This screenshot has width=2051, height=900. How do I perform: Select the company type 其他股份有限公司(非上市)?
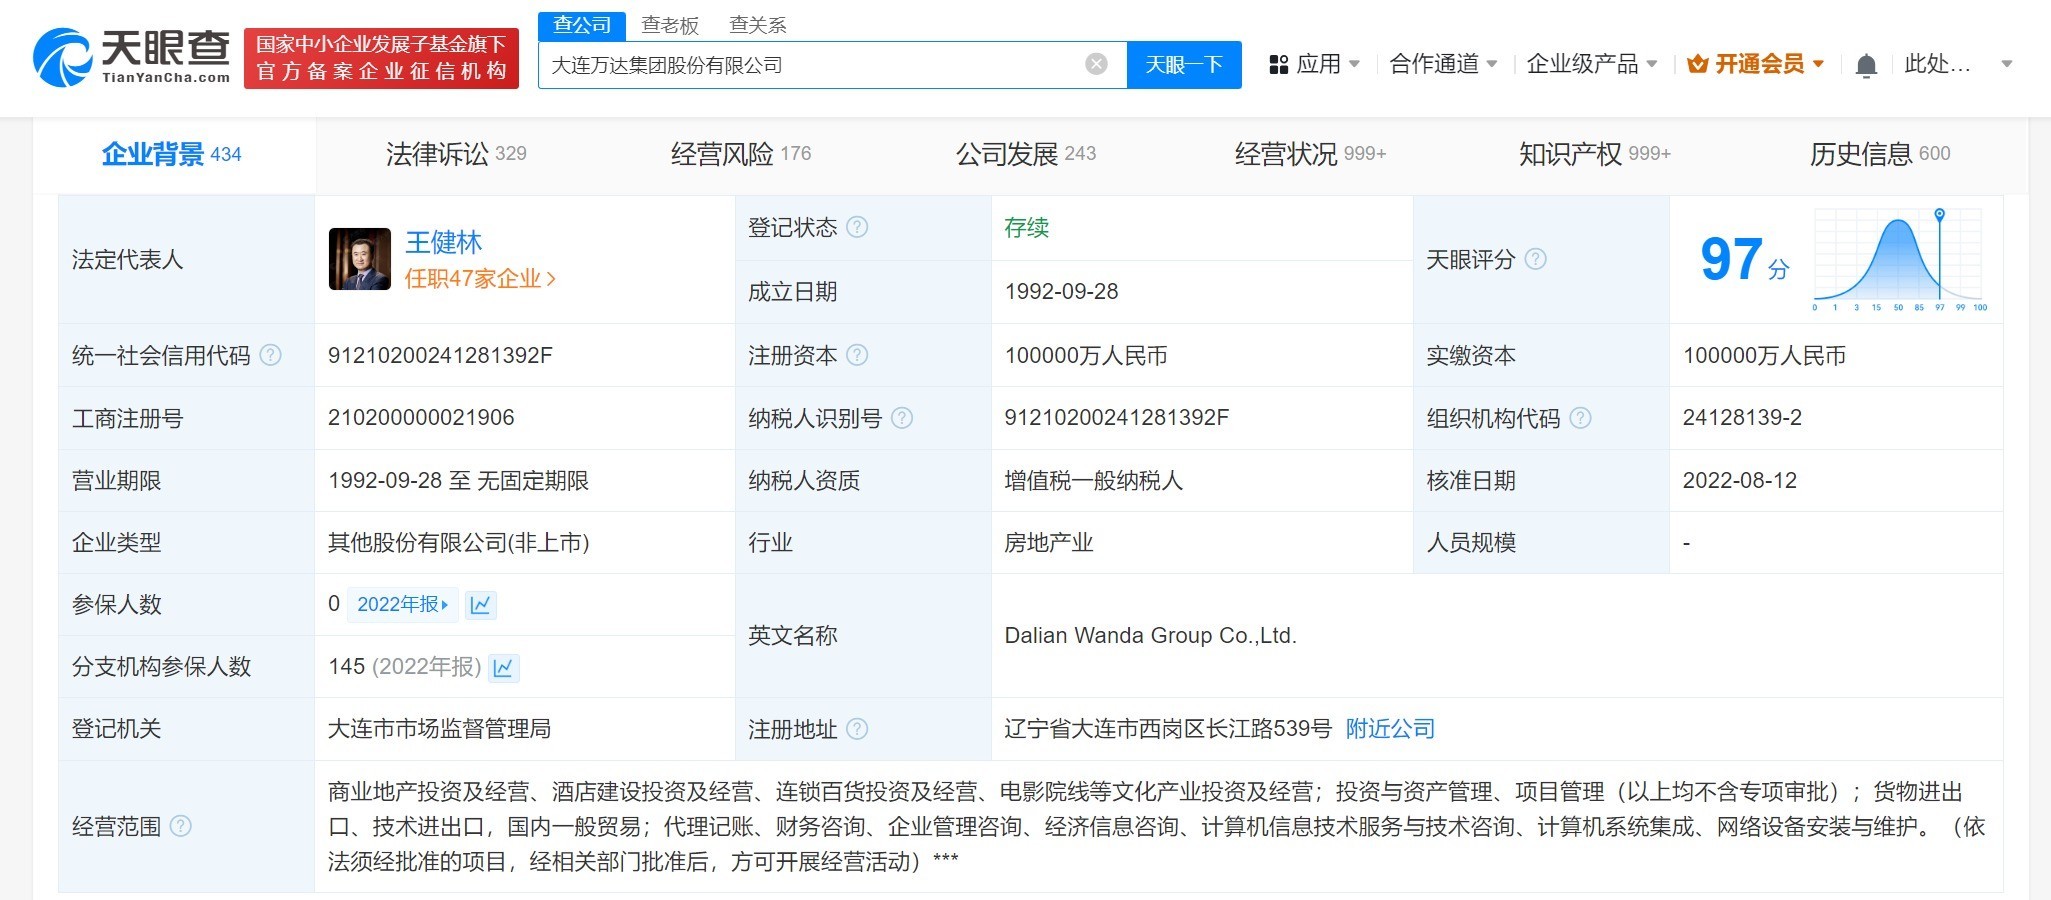(458, 543)
